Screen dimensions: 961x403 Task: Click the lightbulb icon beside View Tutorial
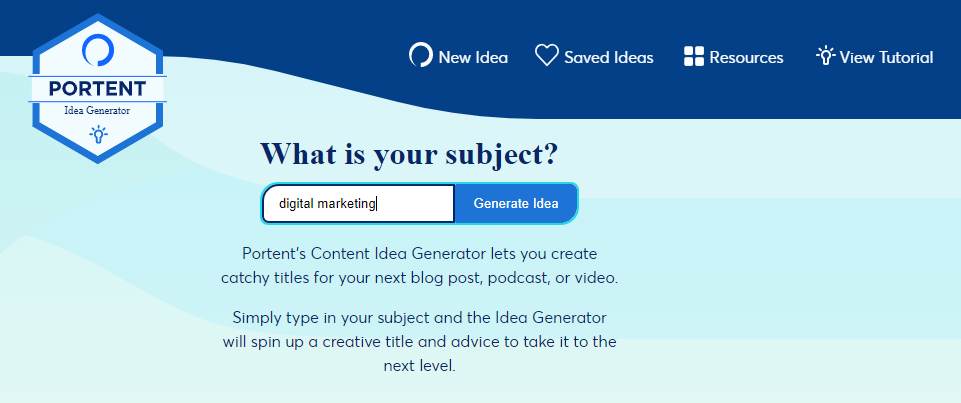(826, 56)
